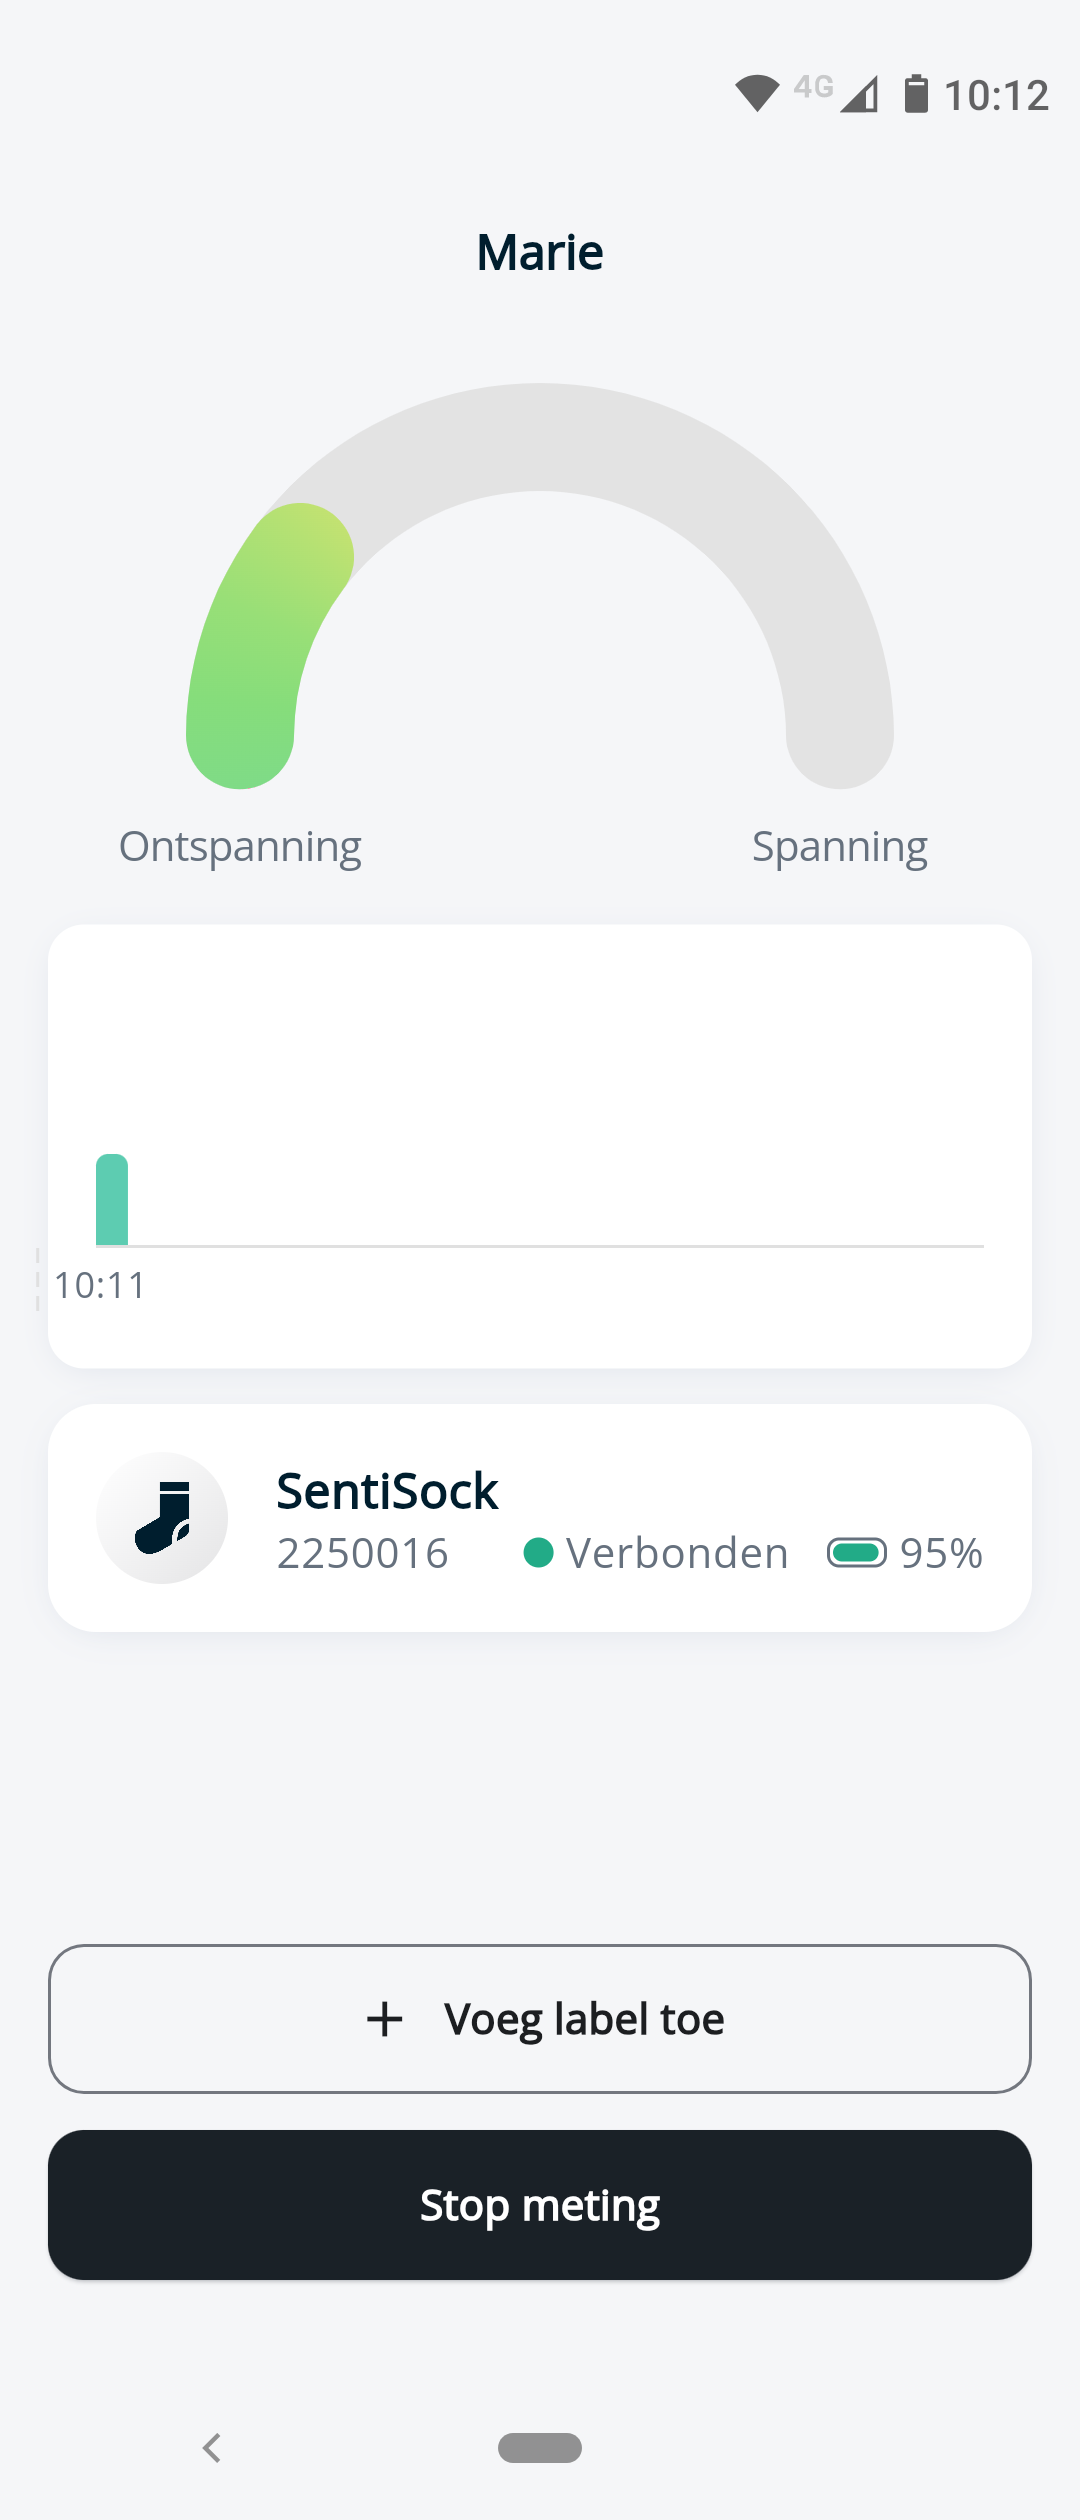The image size is (1080, 2520).
Task: Select the green bar in the chart
Action: pyautogui.click(x=112, y=1200)
